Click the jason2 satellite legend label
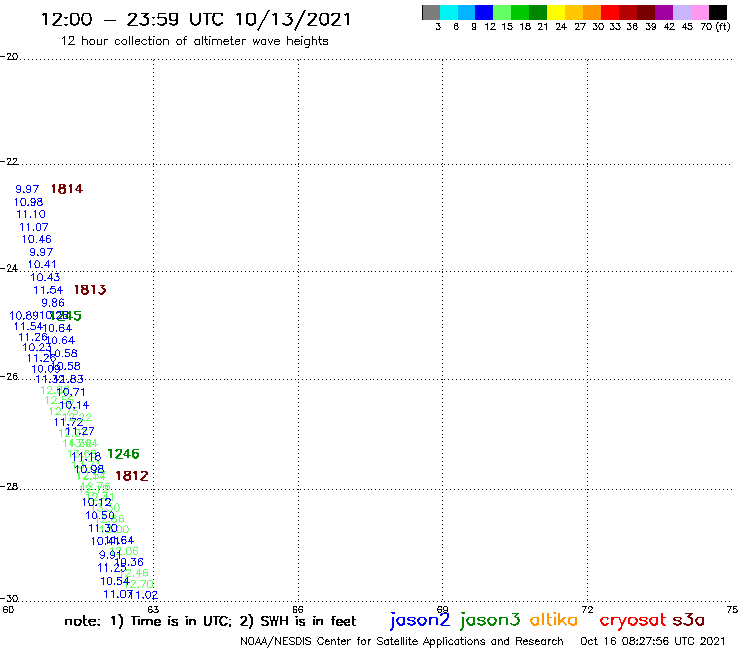Viewport: 740px width, 650px height. pyautogui.click(x=420, y=621)
